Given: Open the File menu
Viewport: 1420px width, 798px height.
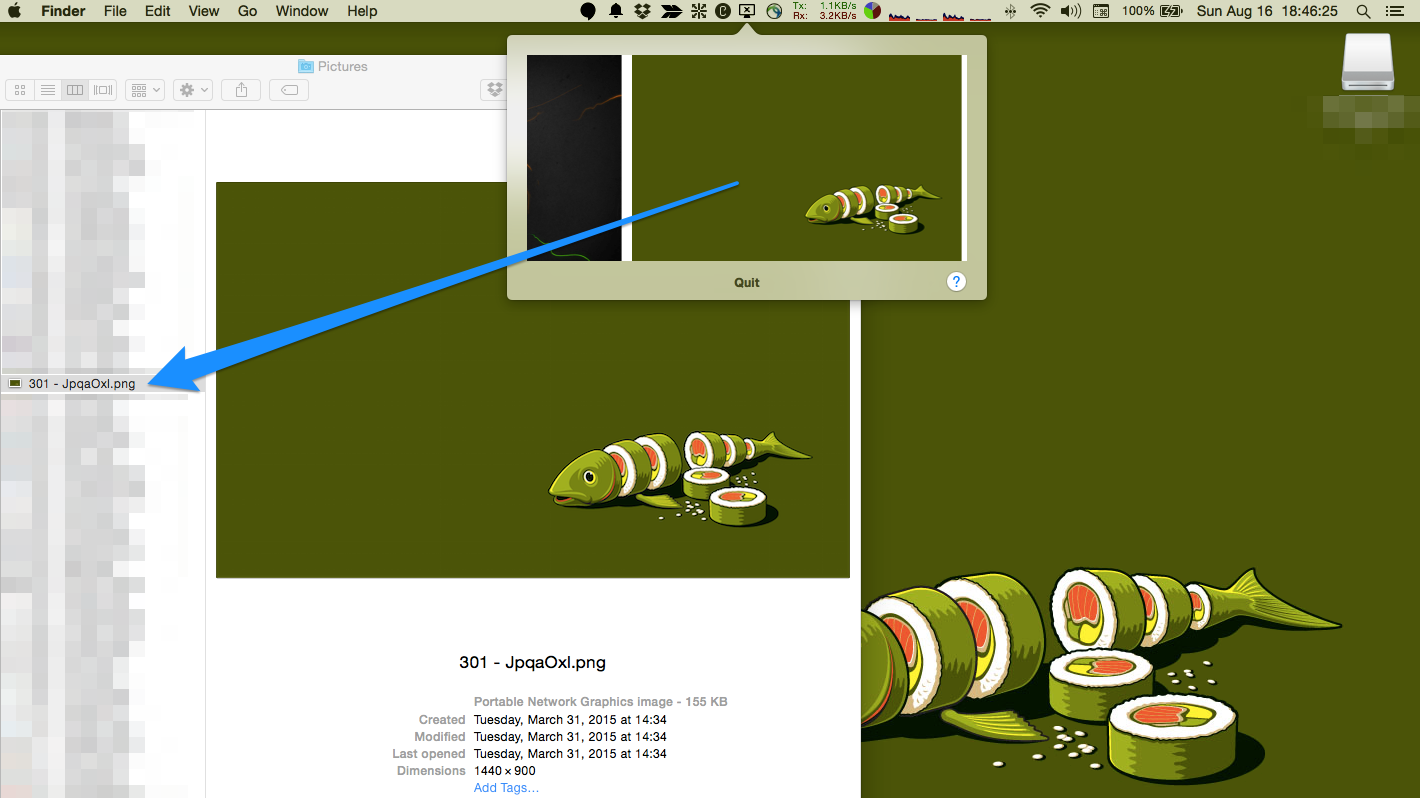Looking at the screenshot, I should [115, 11].
